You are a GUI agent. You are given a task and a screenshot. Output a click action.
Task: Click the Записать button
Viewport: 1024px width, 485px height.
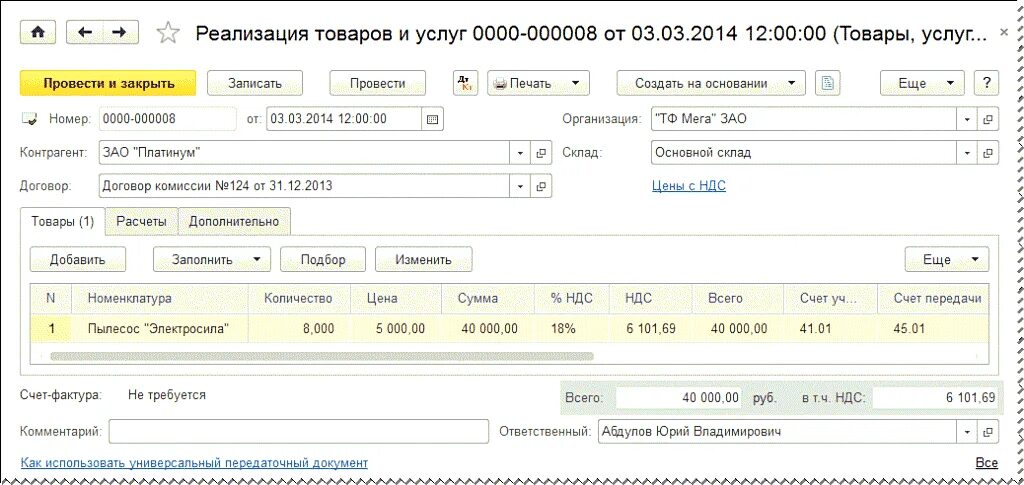pyautogui.click(x=255, y=83)
